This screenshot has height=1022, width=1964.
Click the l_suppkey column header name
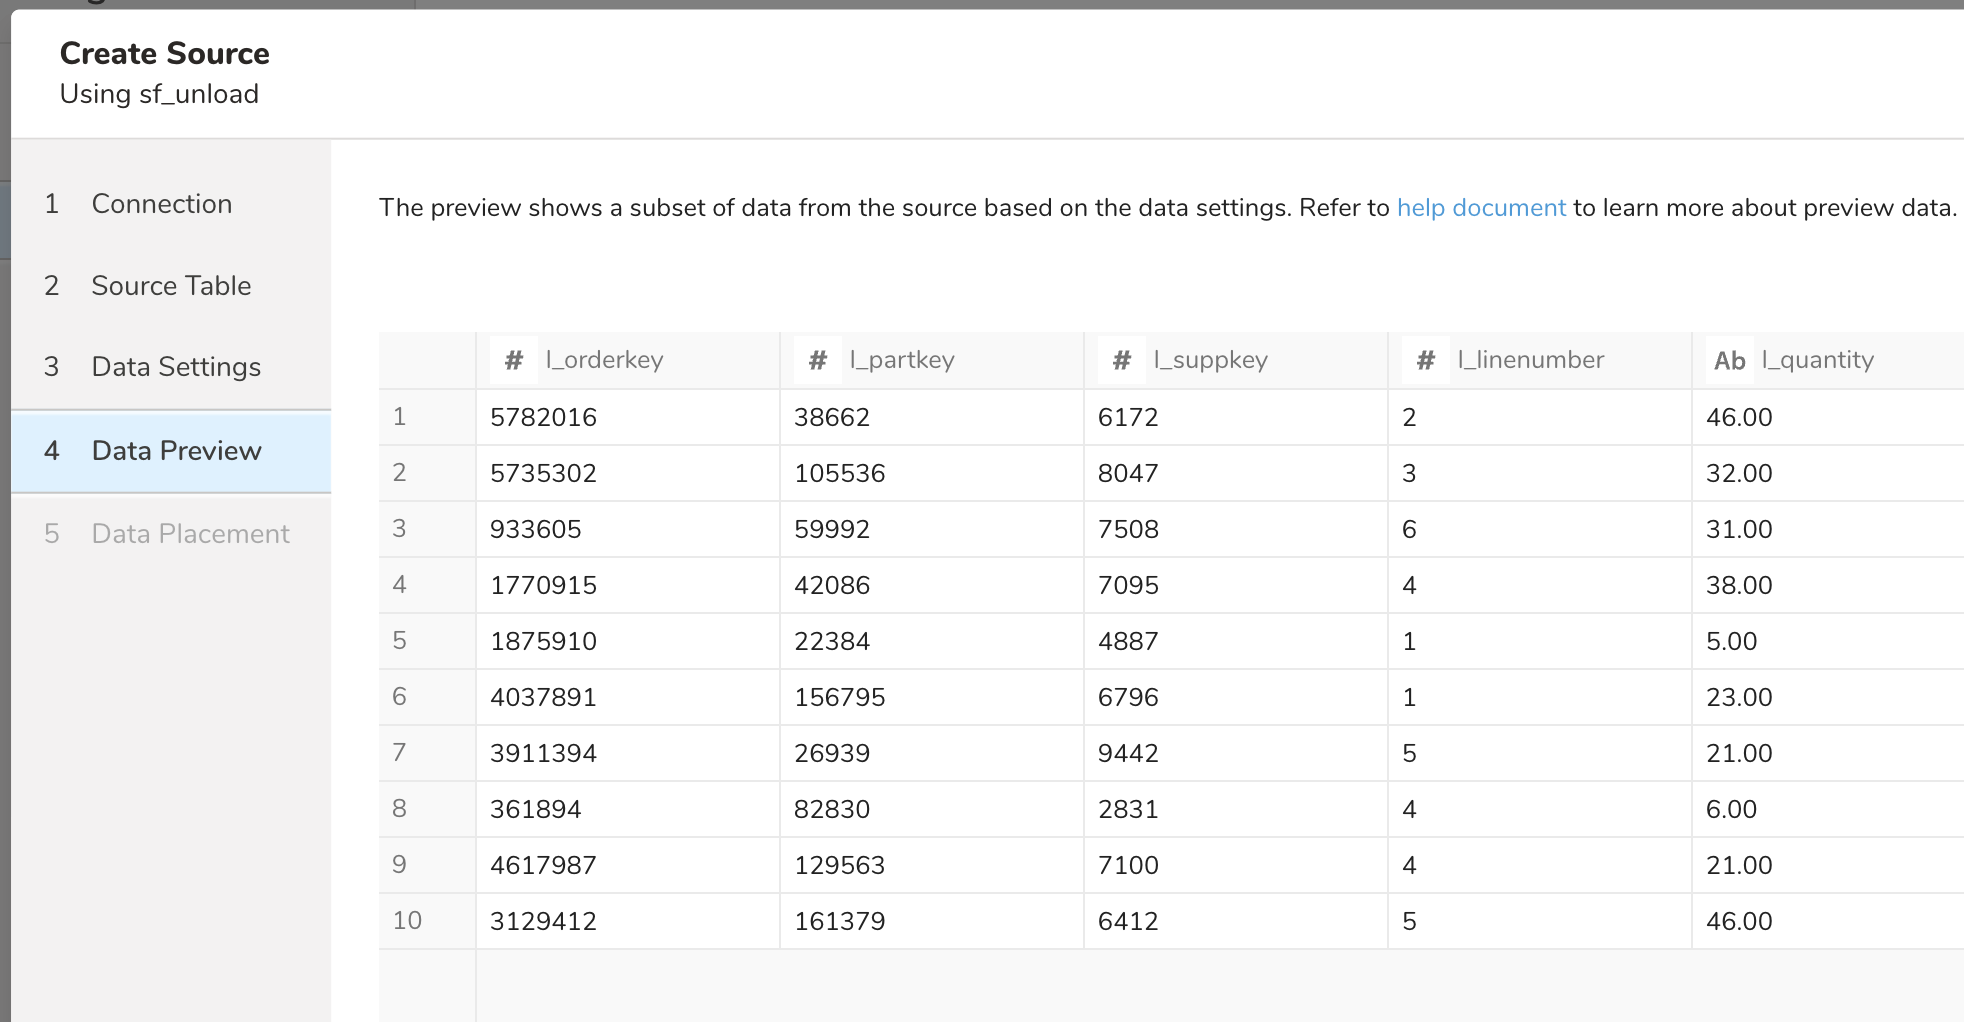coord(1210,360)
